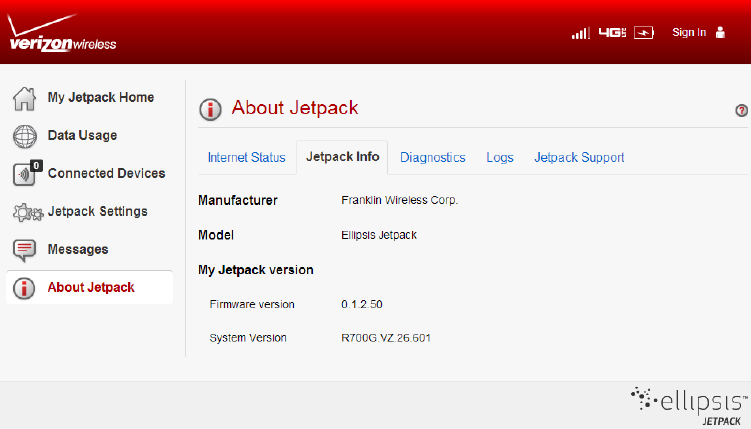
Task: Click the Verizon Wireless logo
Action: pyautogui.click(x=62, y=33)
